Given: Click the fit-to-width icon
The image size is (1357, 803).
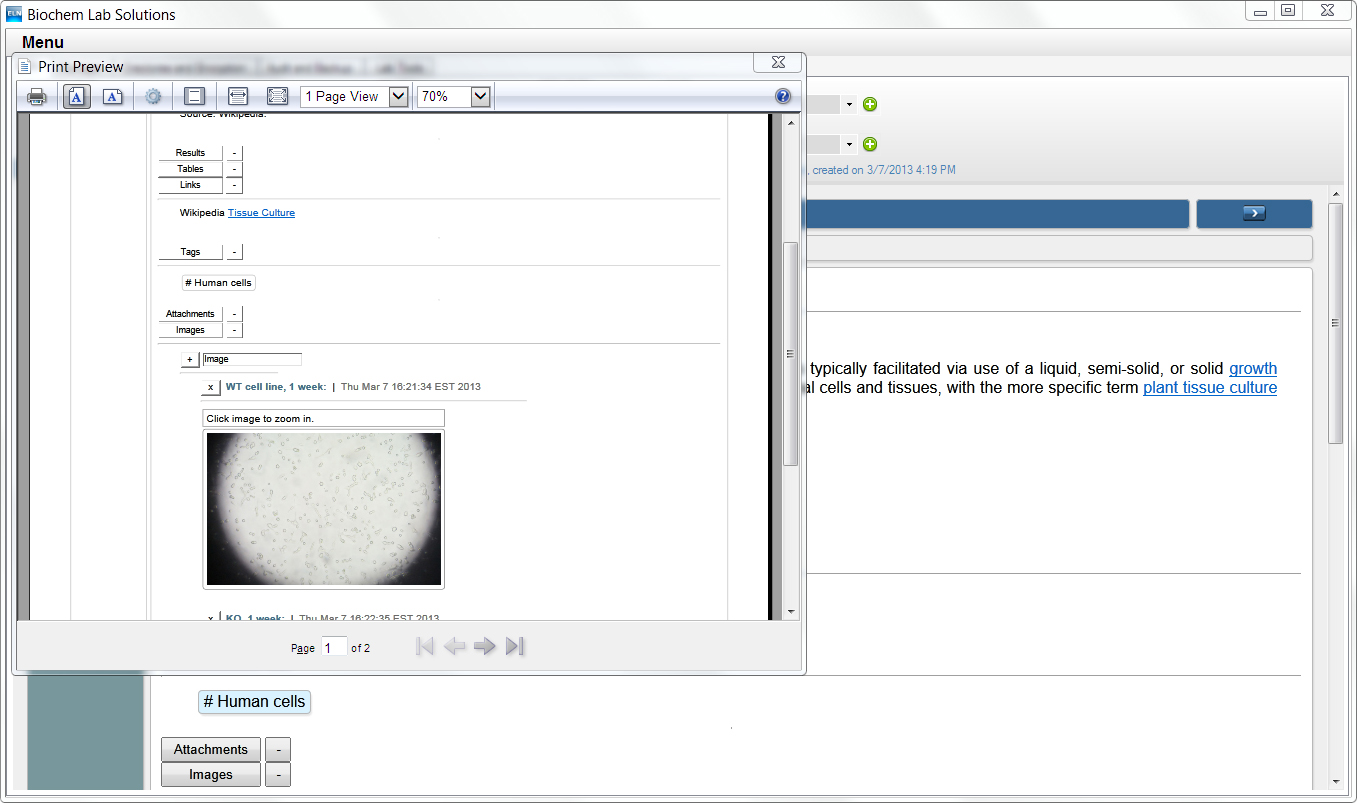Looking at the screenshot, I should click(237, 96).
